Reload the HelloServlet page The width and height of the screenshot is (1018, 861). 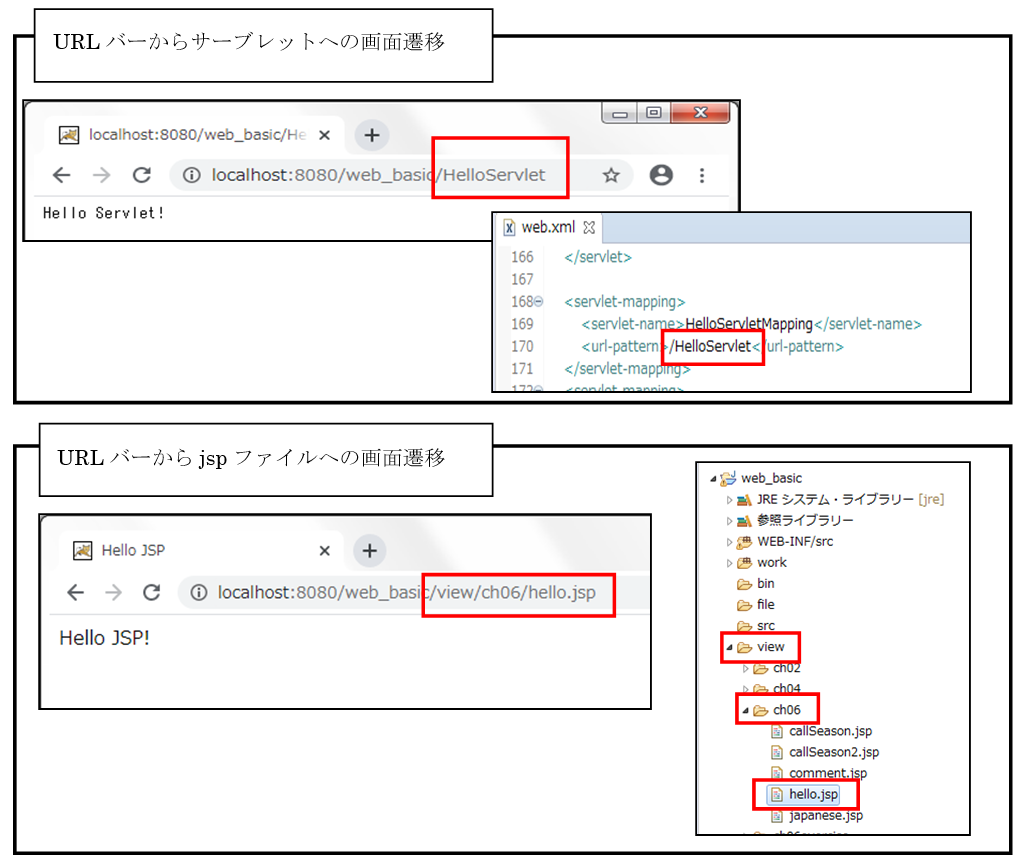(142, 175)
